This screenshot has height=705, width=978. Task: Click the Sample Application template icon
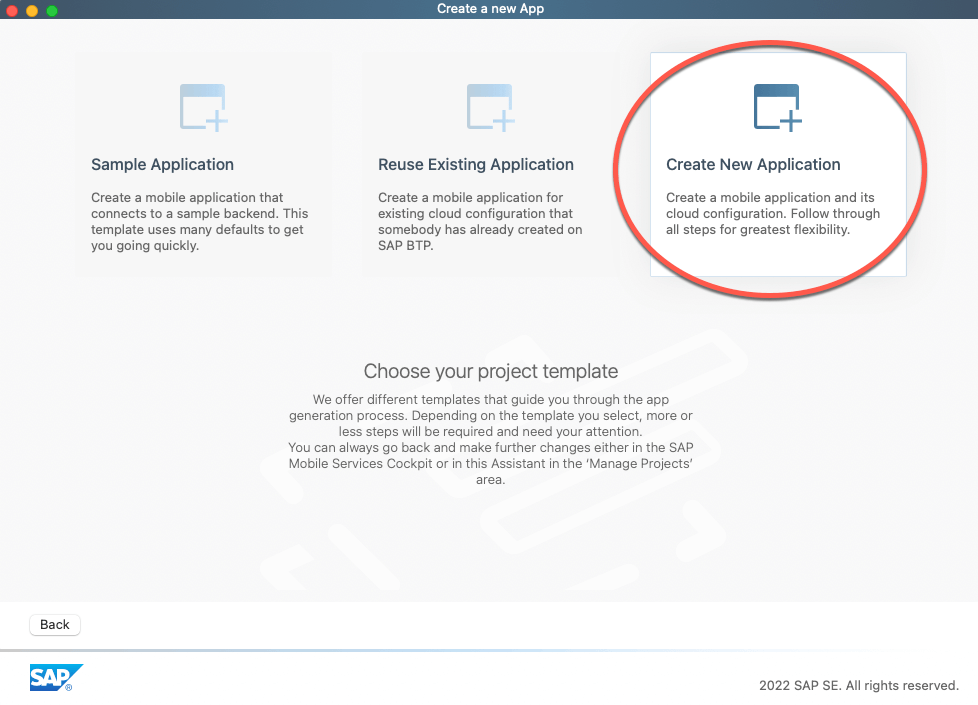point(204,108)
